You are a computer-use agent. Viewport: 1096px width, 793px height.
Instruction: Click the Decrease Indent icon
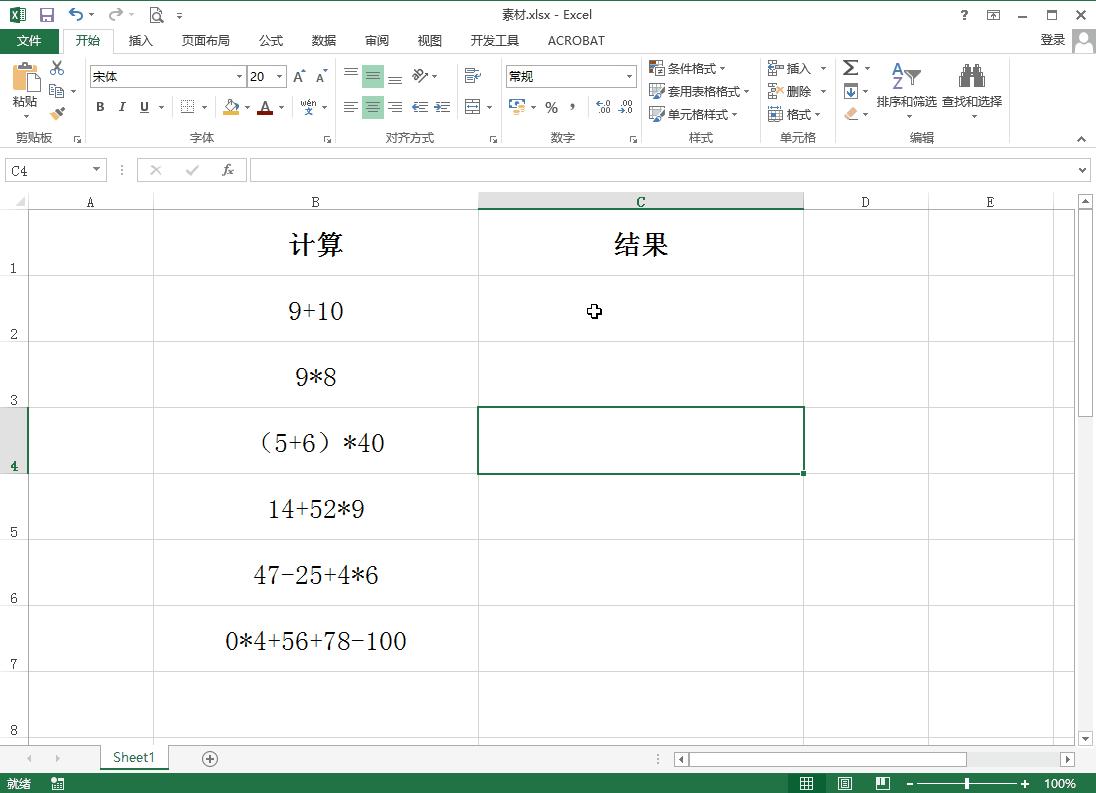coord(419,107)
